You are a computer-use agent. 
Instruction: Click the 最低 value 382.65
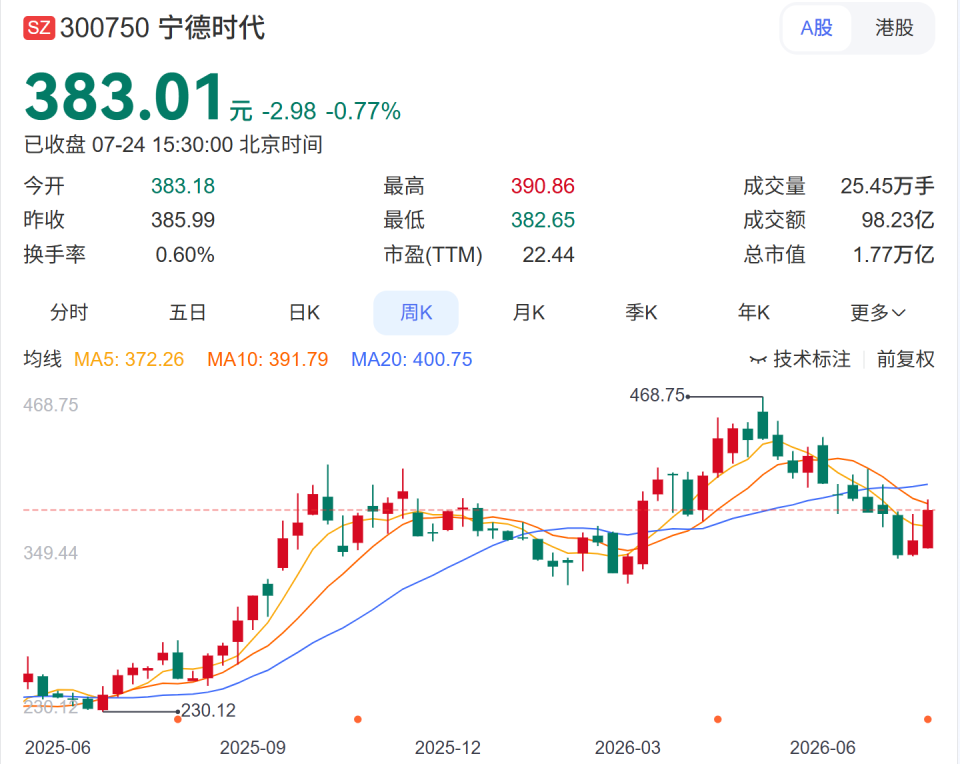(x=543, y=220)
